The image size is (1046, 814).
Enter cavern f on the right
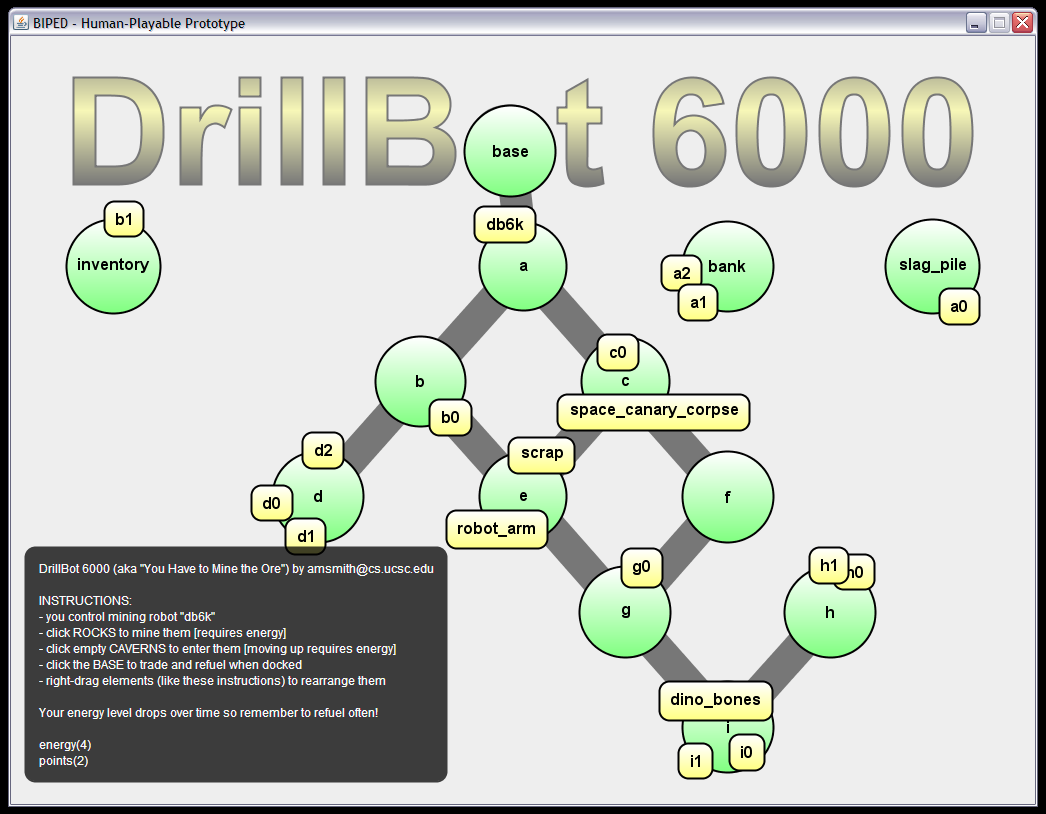(727, 495)
